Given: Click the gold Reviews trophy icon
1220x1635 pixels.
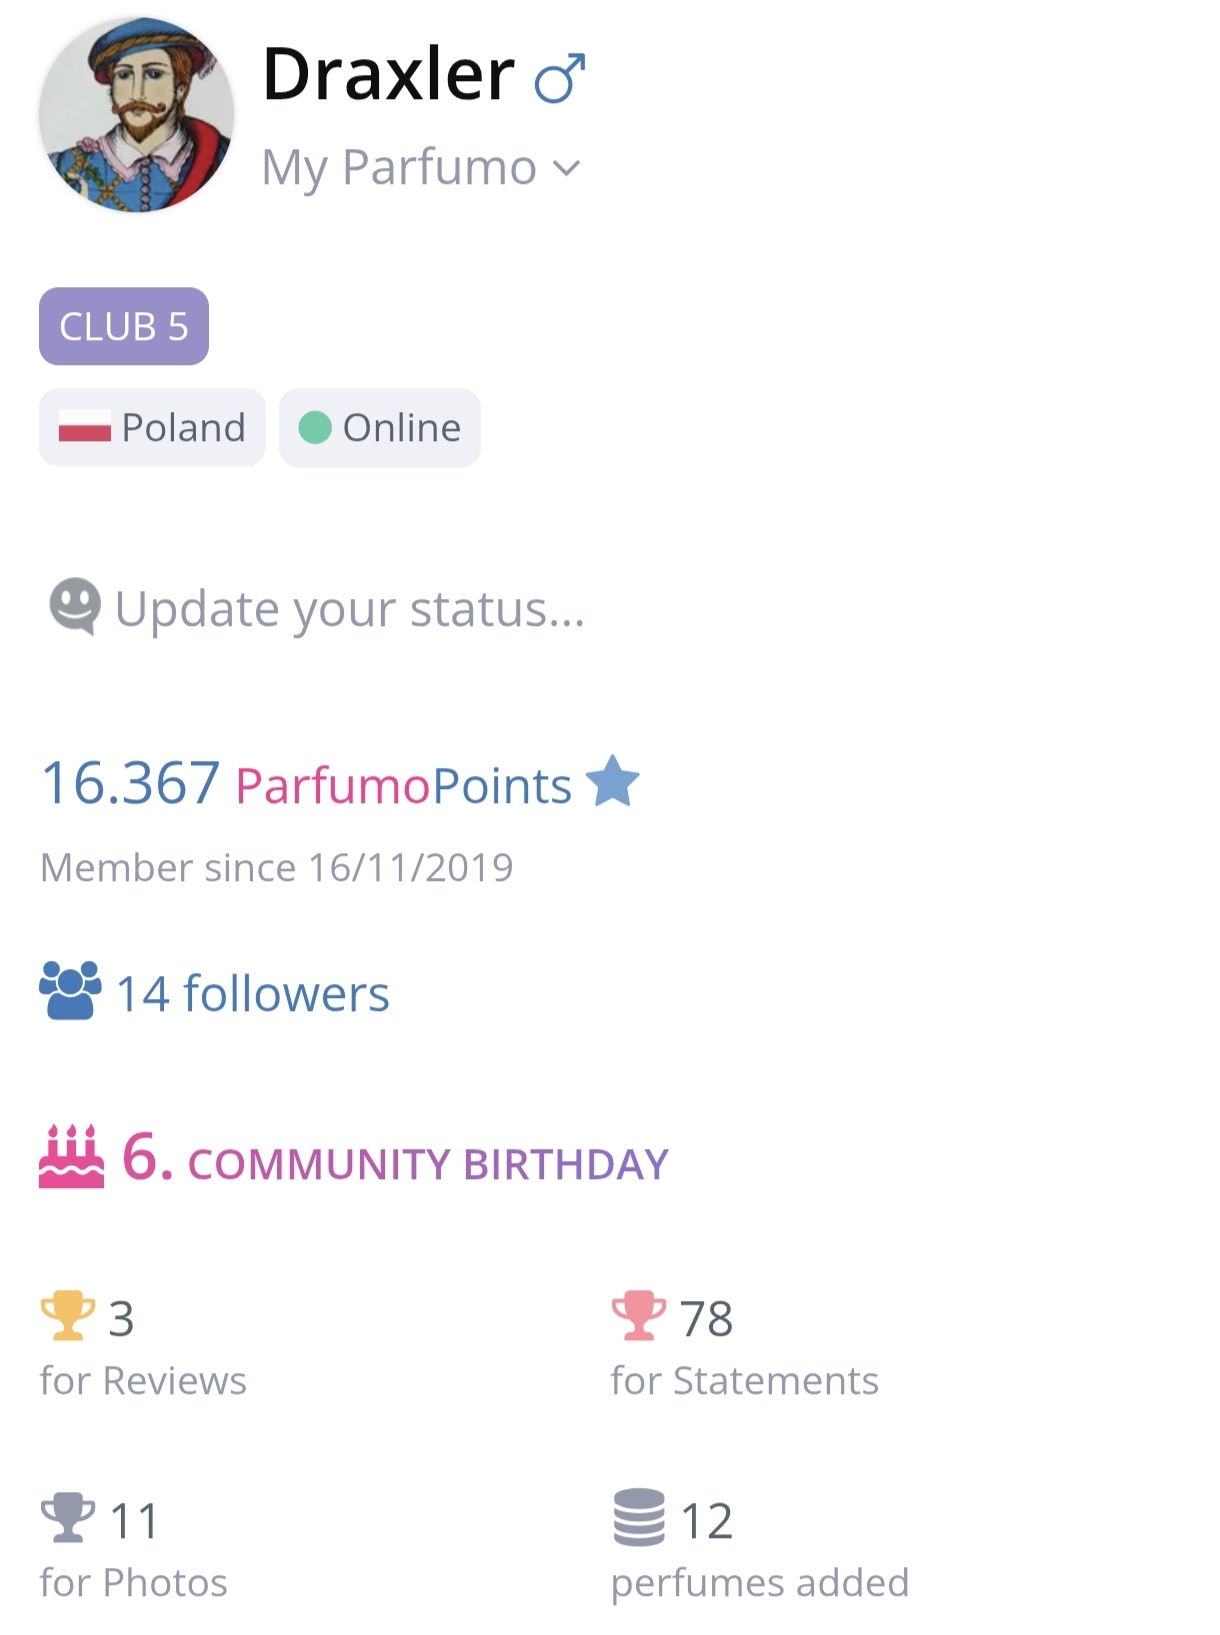Looking at the screenshot, I should click(x=67, y=1316).
